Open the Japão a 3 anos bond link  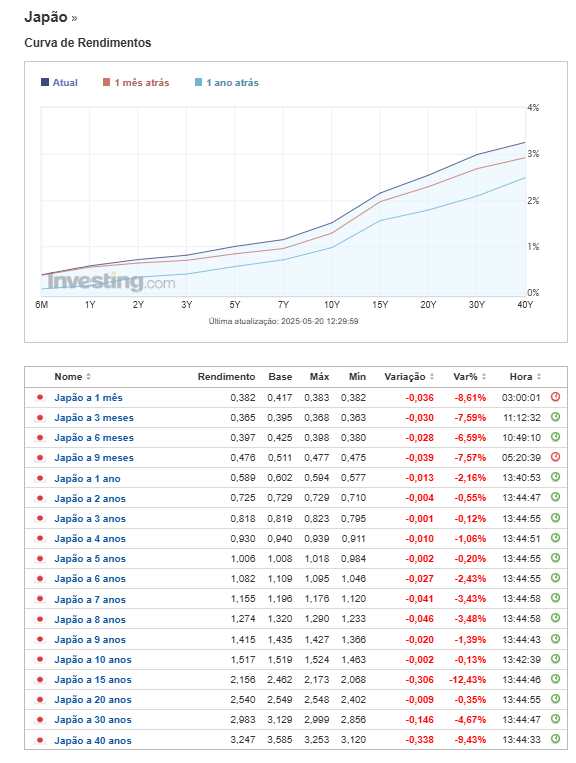click(90, 518)
